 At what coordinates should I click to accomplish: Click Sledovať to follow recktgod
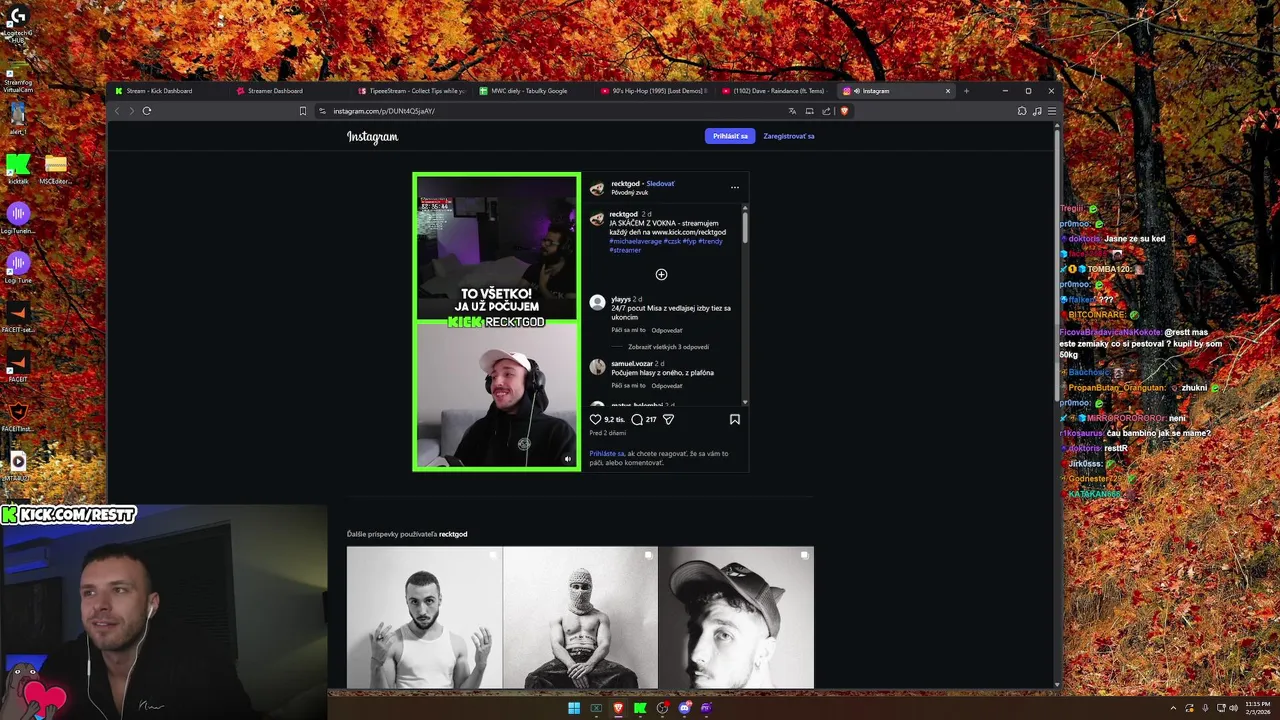(660, 184)
